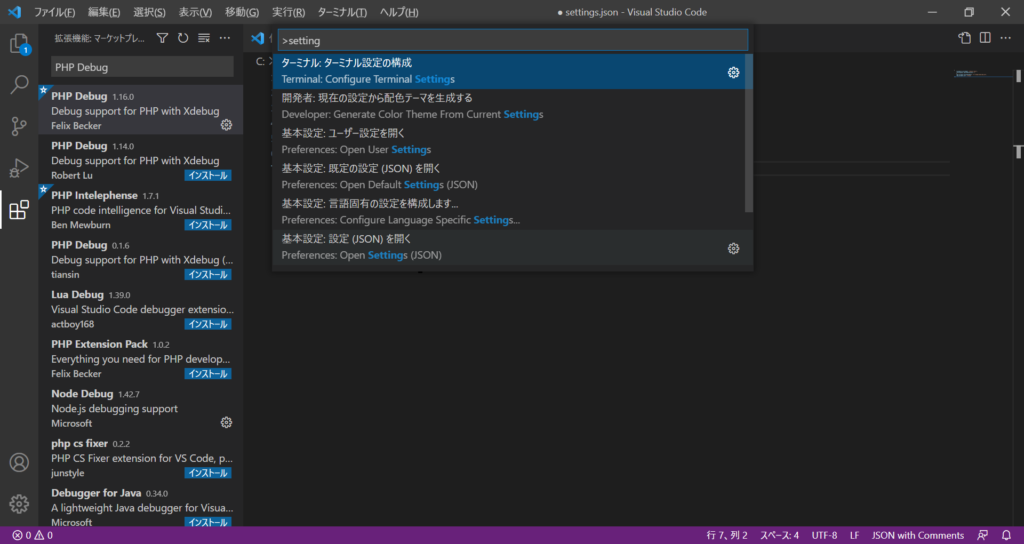Open the Accounts icon in activity bar

pyautogui.click(x=19, y=462)
